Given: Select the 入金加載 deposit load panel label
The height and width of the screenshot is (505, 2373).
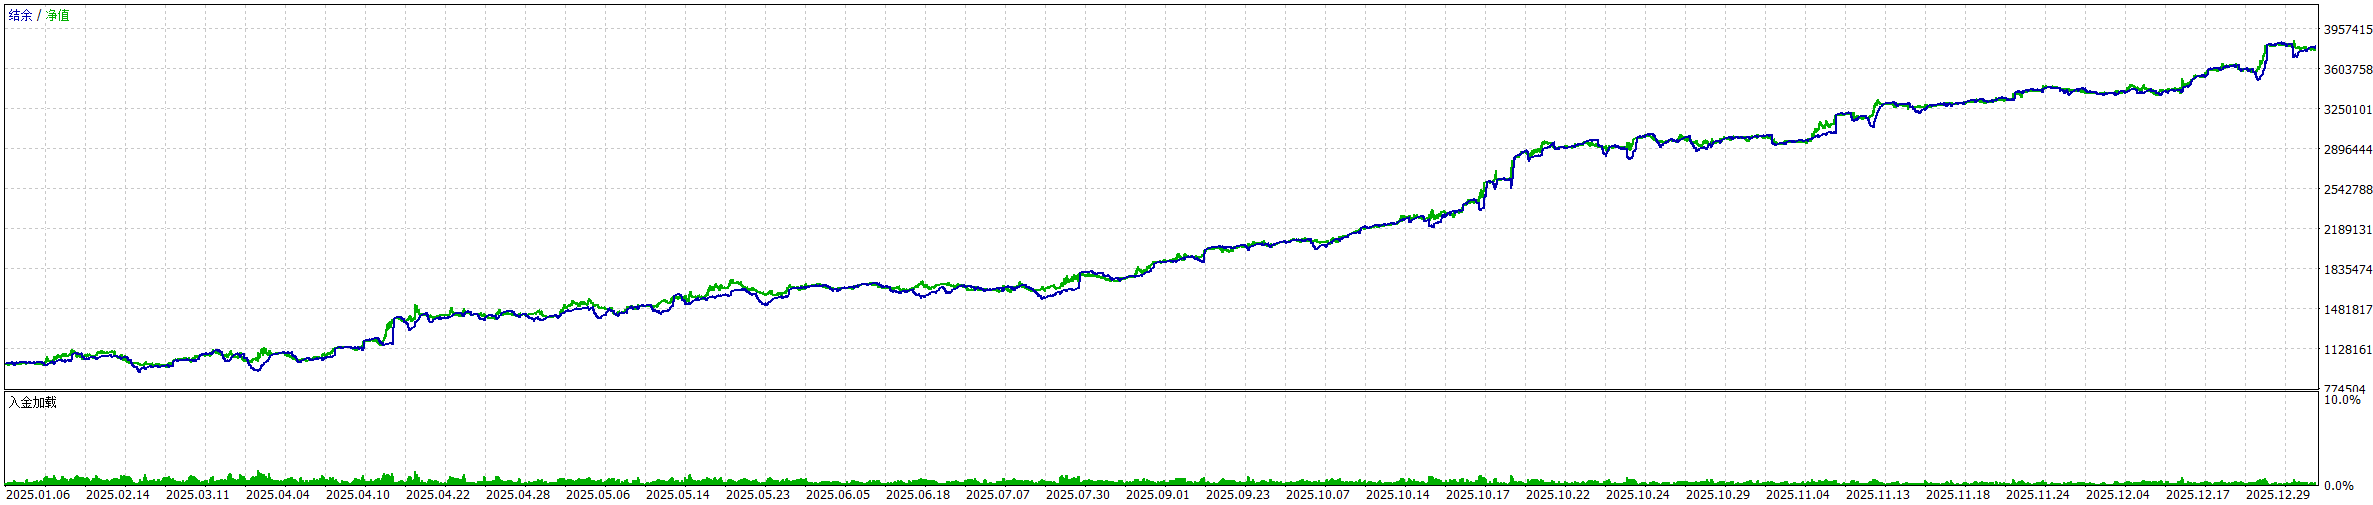Looking at the screenshot, I should (33, 402).
